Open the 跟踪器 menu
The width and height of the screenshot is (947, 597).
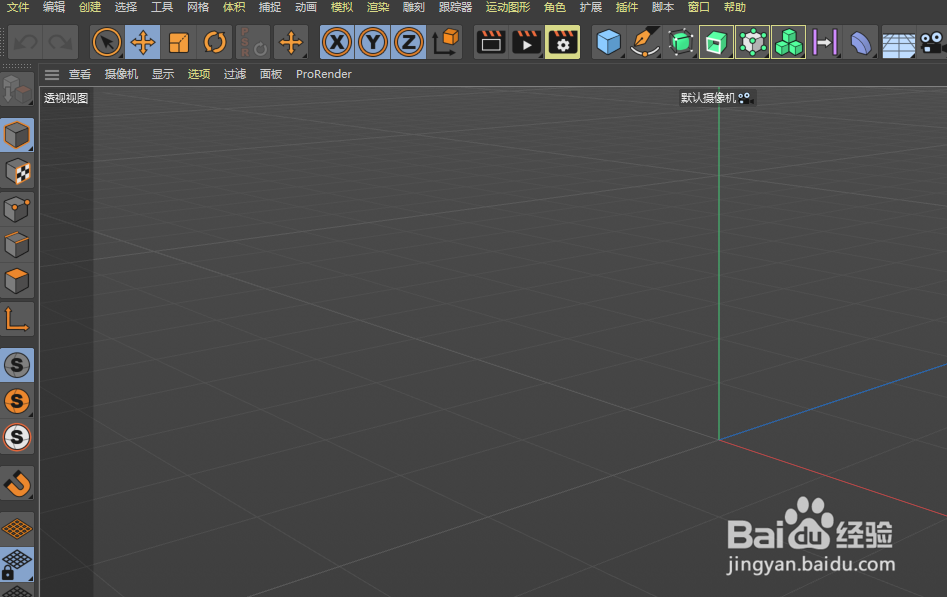click(x=455, y=7)
